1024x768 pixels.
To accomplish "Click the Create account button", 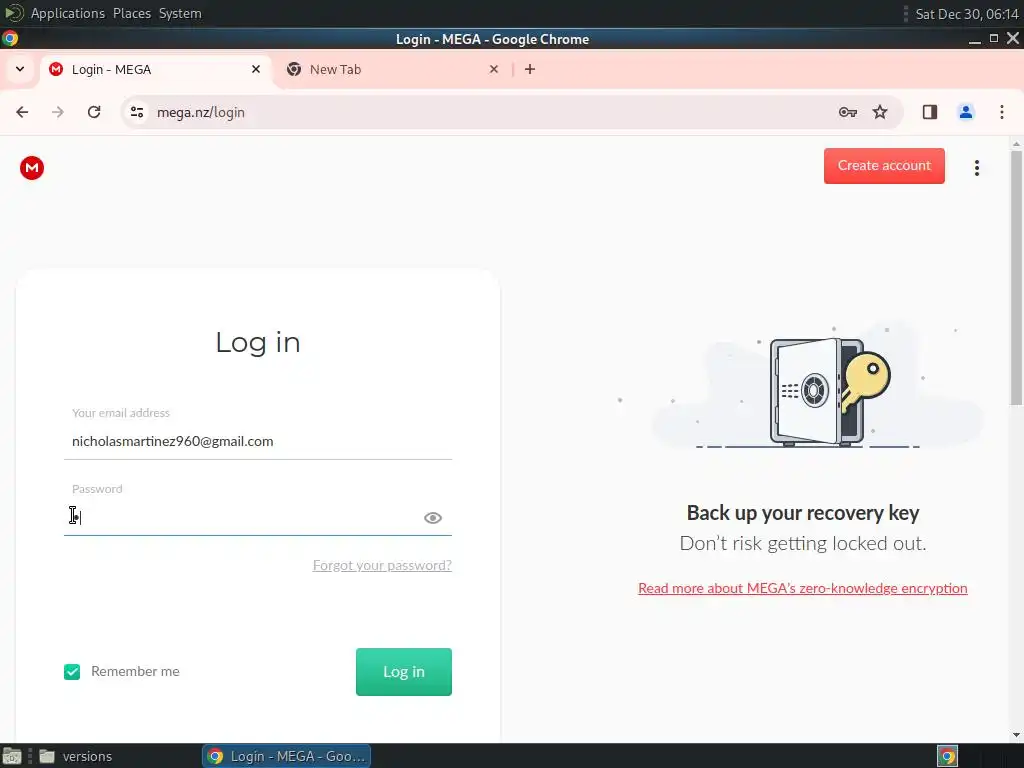I will click(x=884, y=166).
